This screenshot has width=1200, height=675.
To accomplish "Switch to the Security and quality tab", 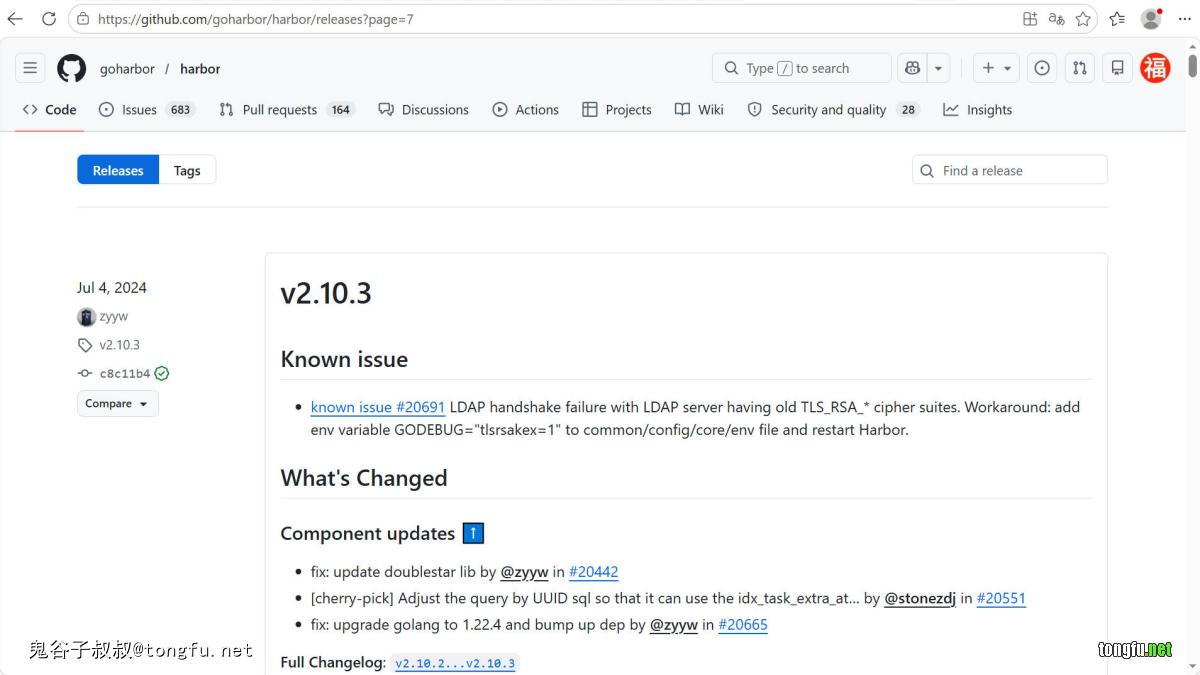I will [x=833, y=110].
